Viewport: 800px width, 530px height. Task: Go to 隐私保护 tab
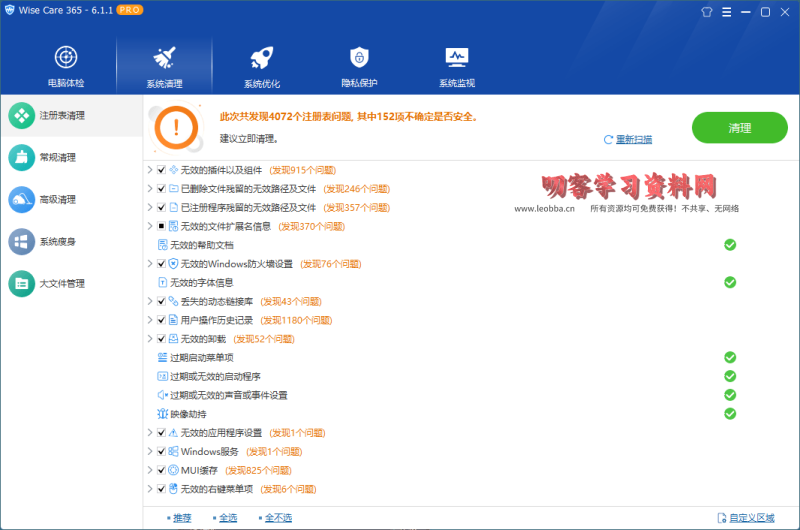359,66
